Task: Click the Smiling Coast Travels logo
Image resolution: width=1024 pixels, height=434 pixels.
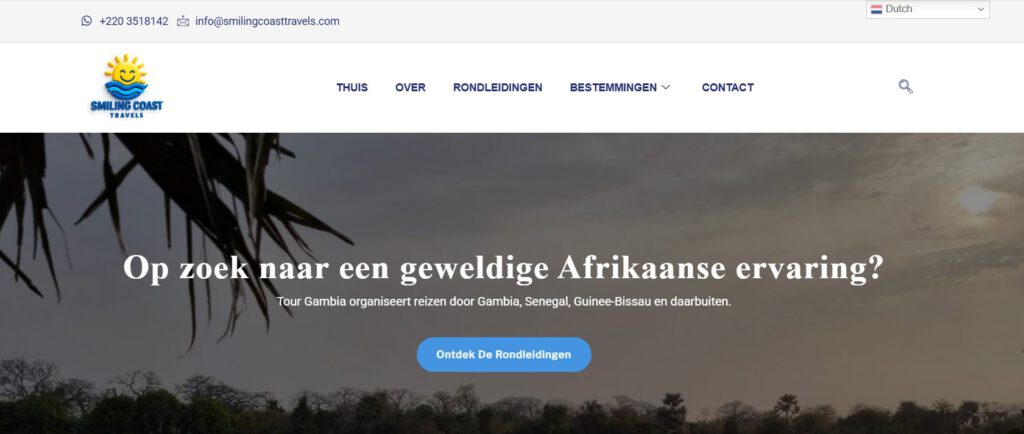Action: pyautogui.click(x=126, y=86)
